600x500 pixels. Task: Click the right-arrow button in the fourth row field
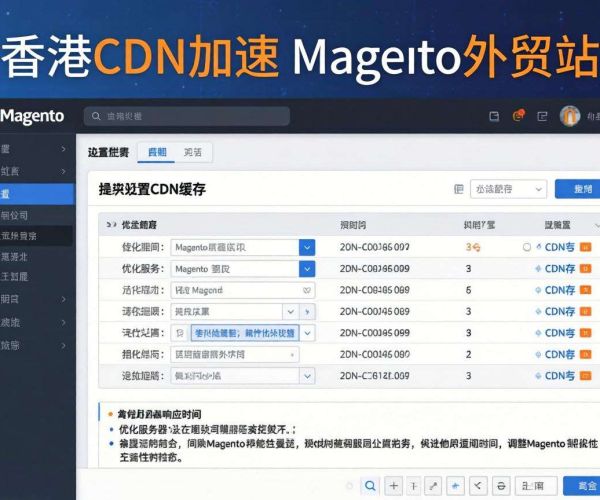tap(307, 312)
